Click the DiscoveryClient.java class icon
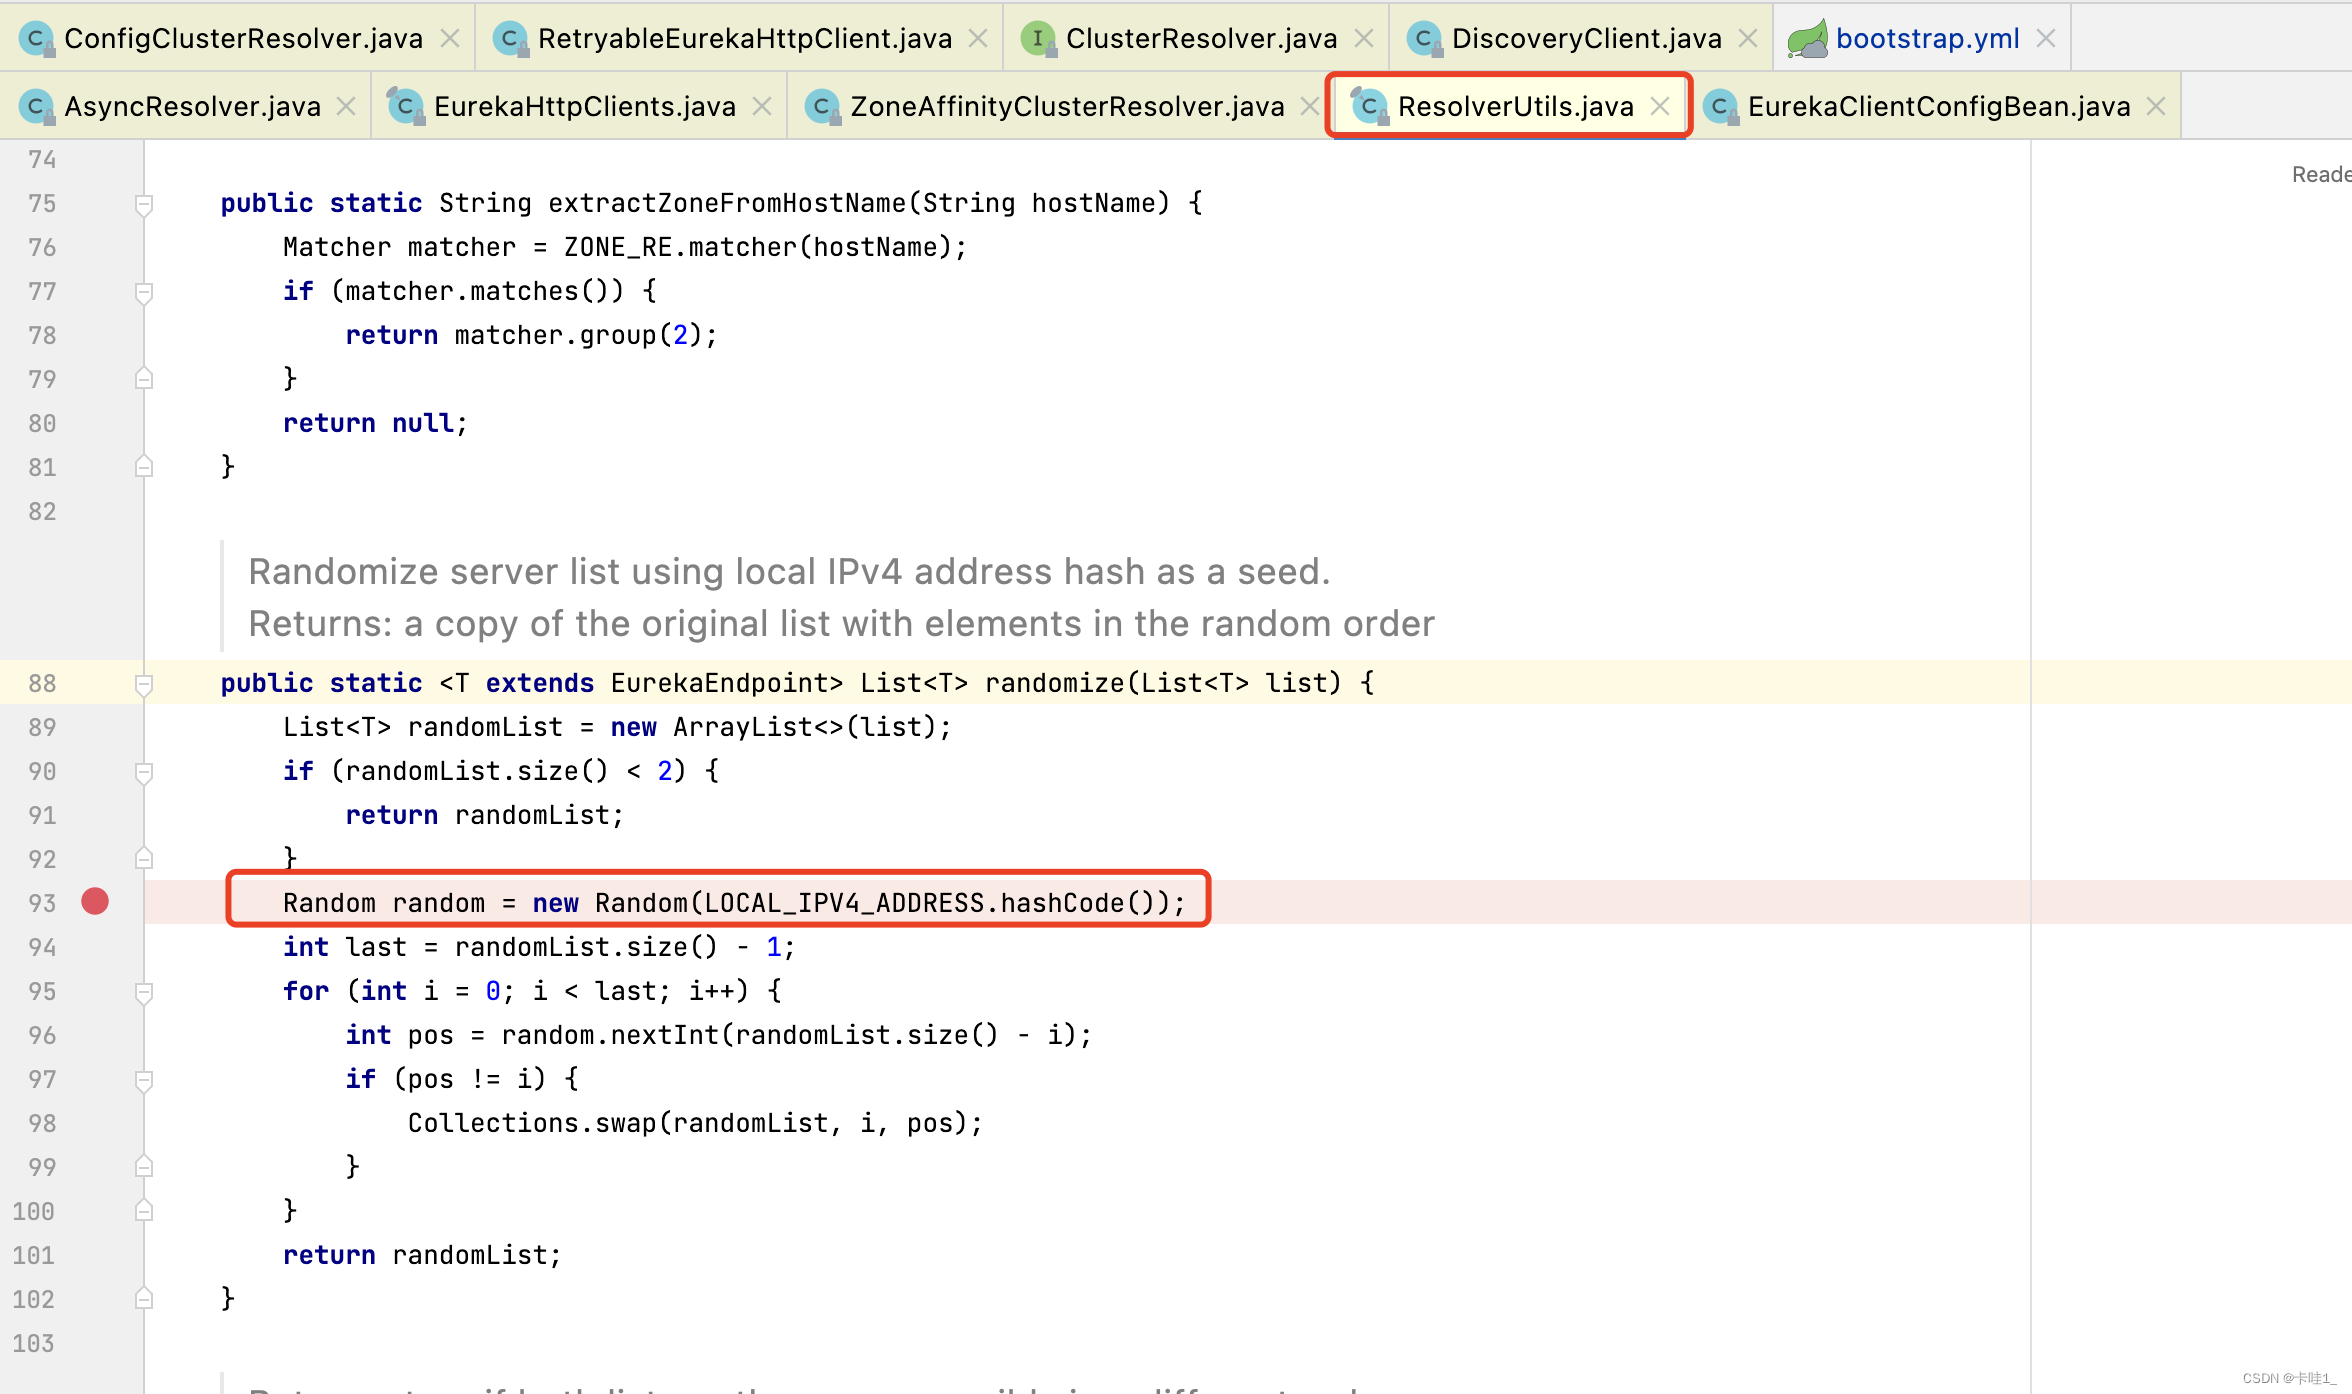 coord(1424,39)
